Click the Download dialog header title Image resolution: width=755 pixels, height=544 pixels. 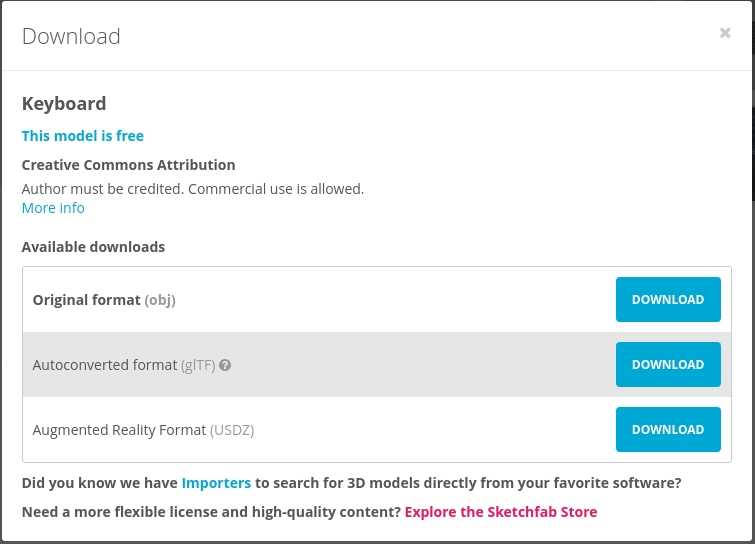(x=71, y=37)
